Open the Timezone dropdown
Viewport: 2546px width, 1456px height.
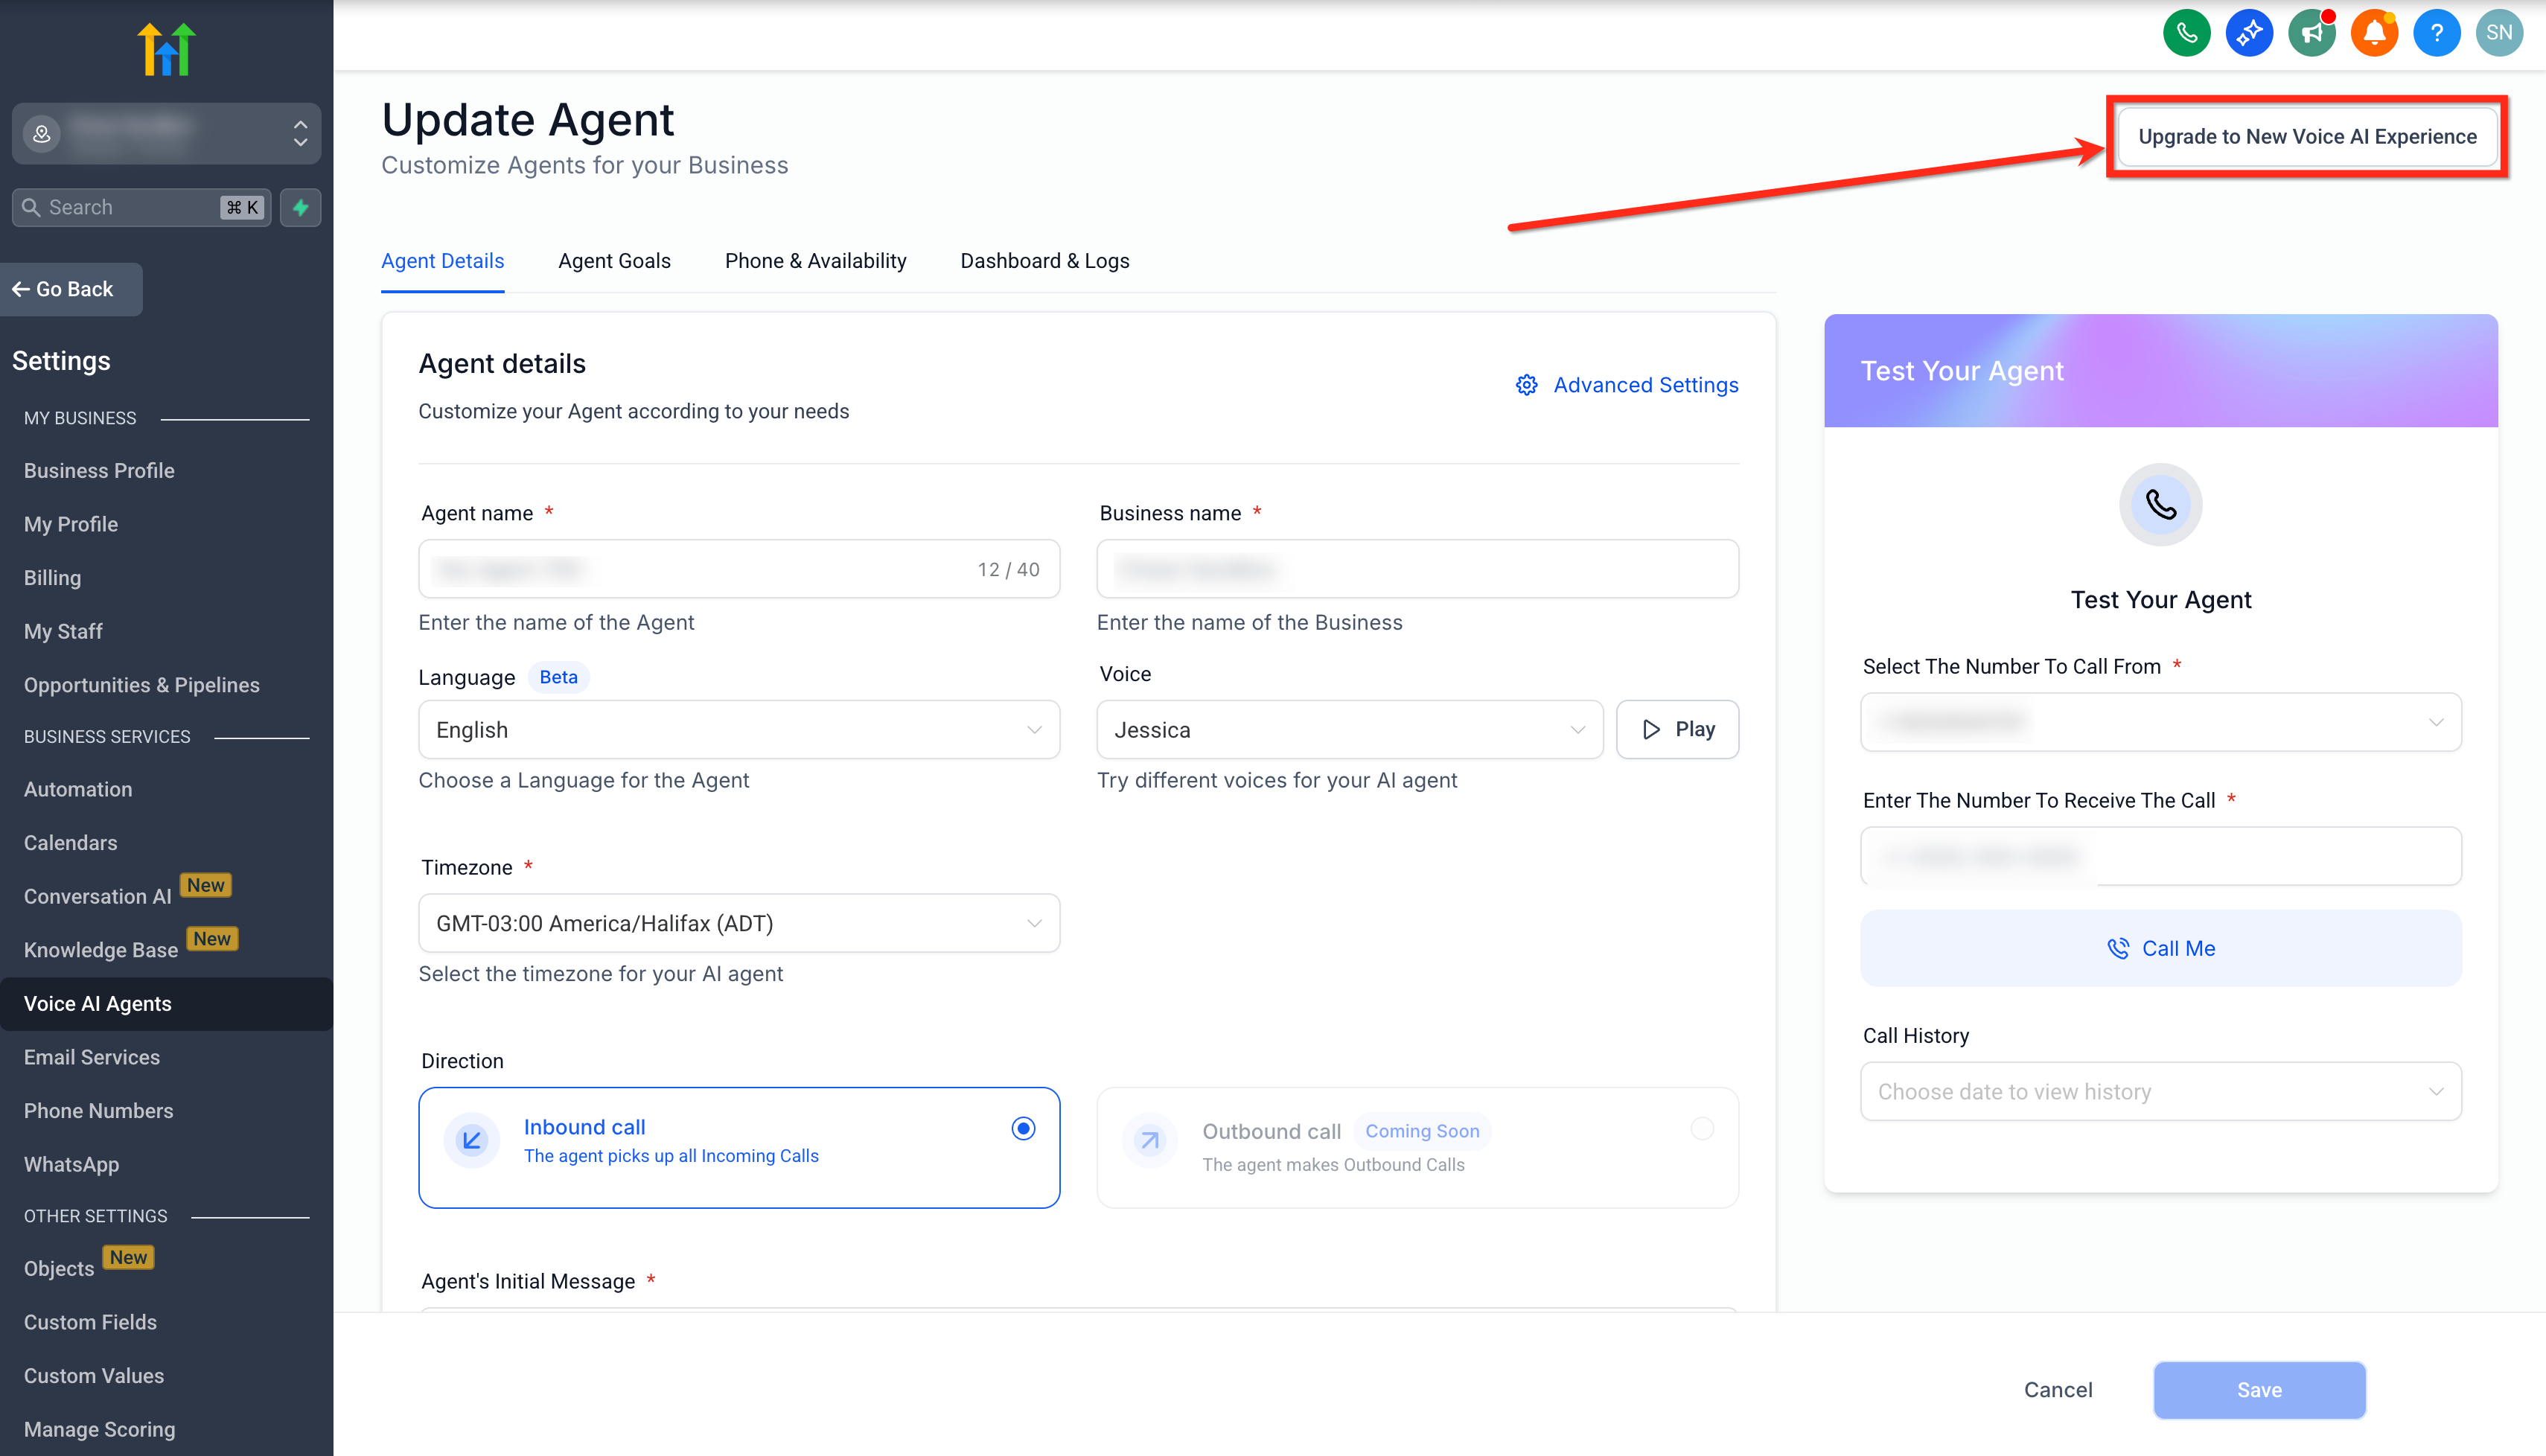[738, 922]
